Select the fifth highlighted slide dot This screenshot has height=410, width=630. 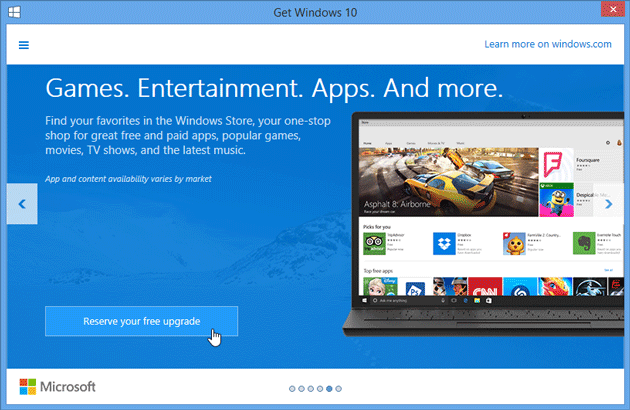329,389
